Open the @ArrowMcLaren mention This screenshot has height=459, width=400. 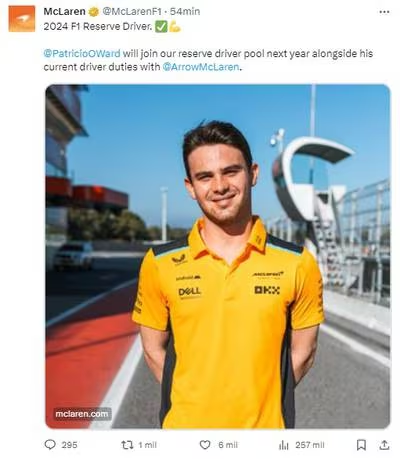point(201,67)
